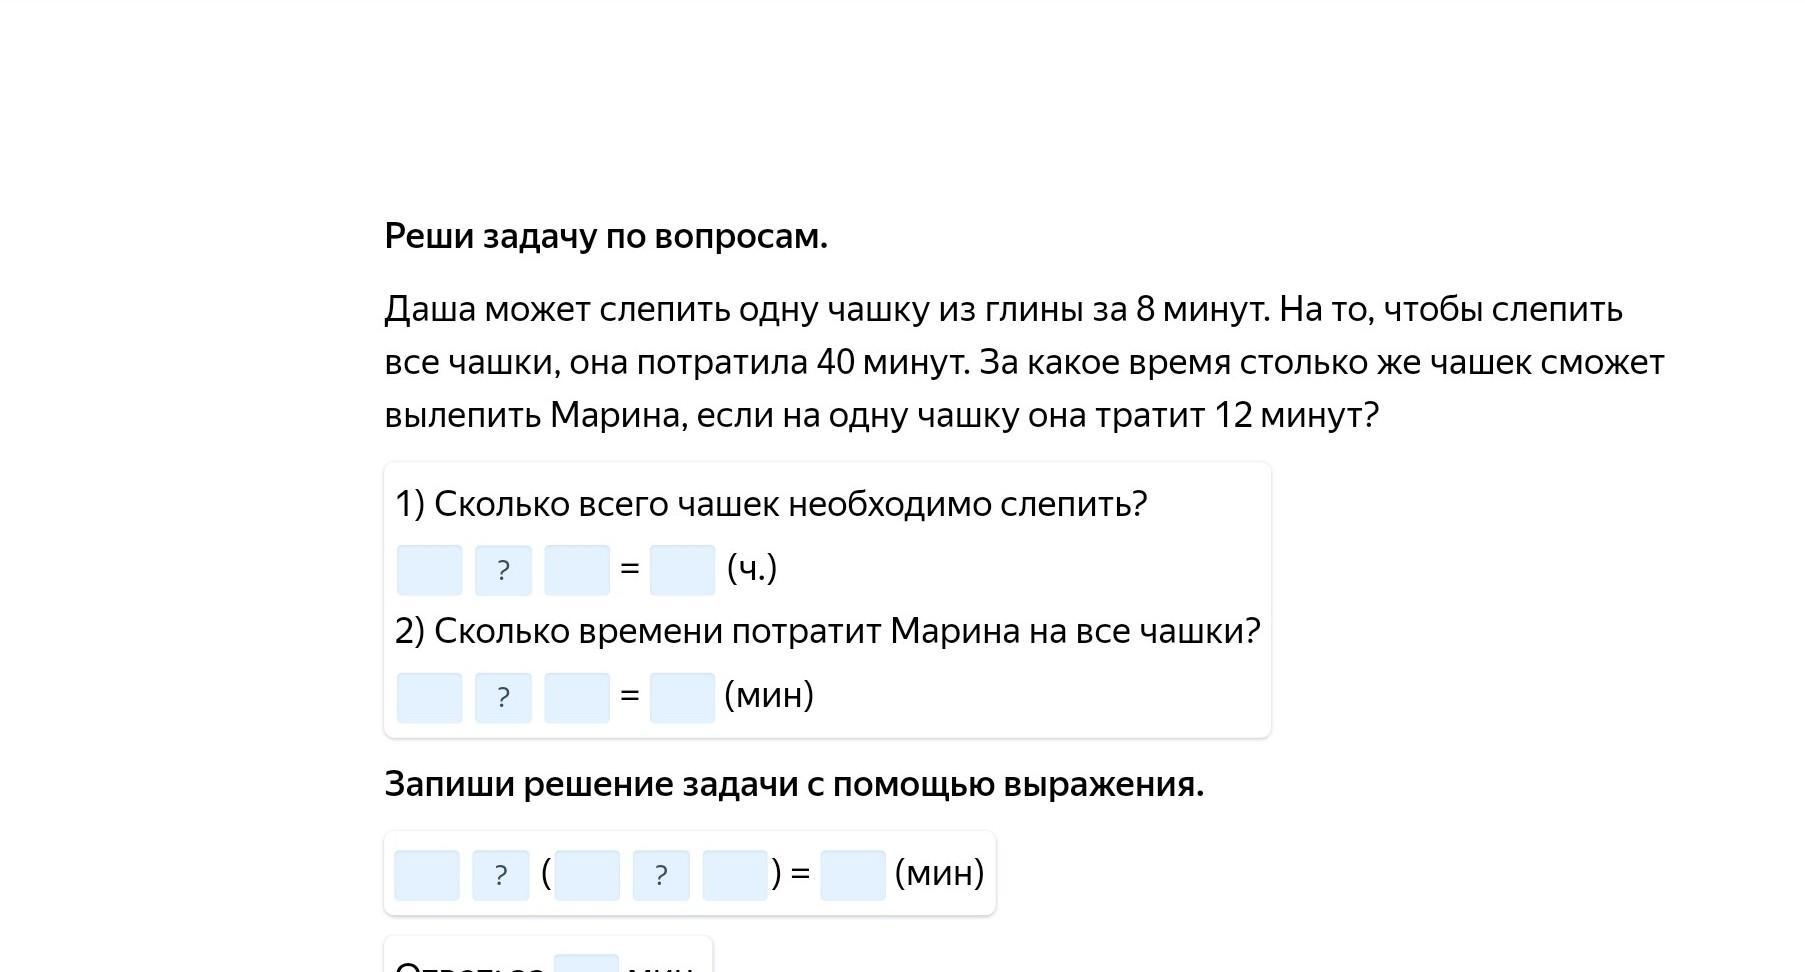1805x972 pixels.
Task: Click second number field of question 1
Action: [x=577, y=570]
